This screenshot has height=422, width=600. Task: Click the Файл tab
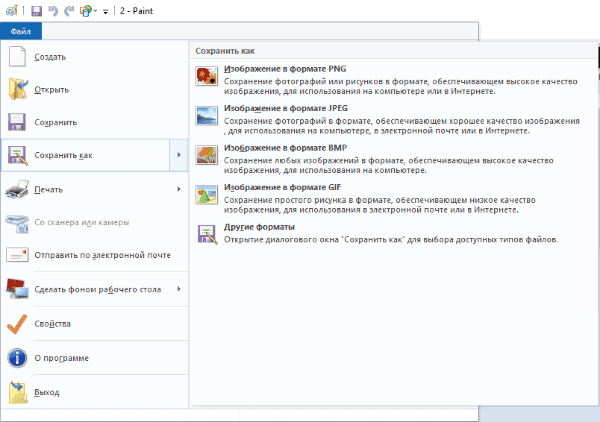[21, 31]
